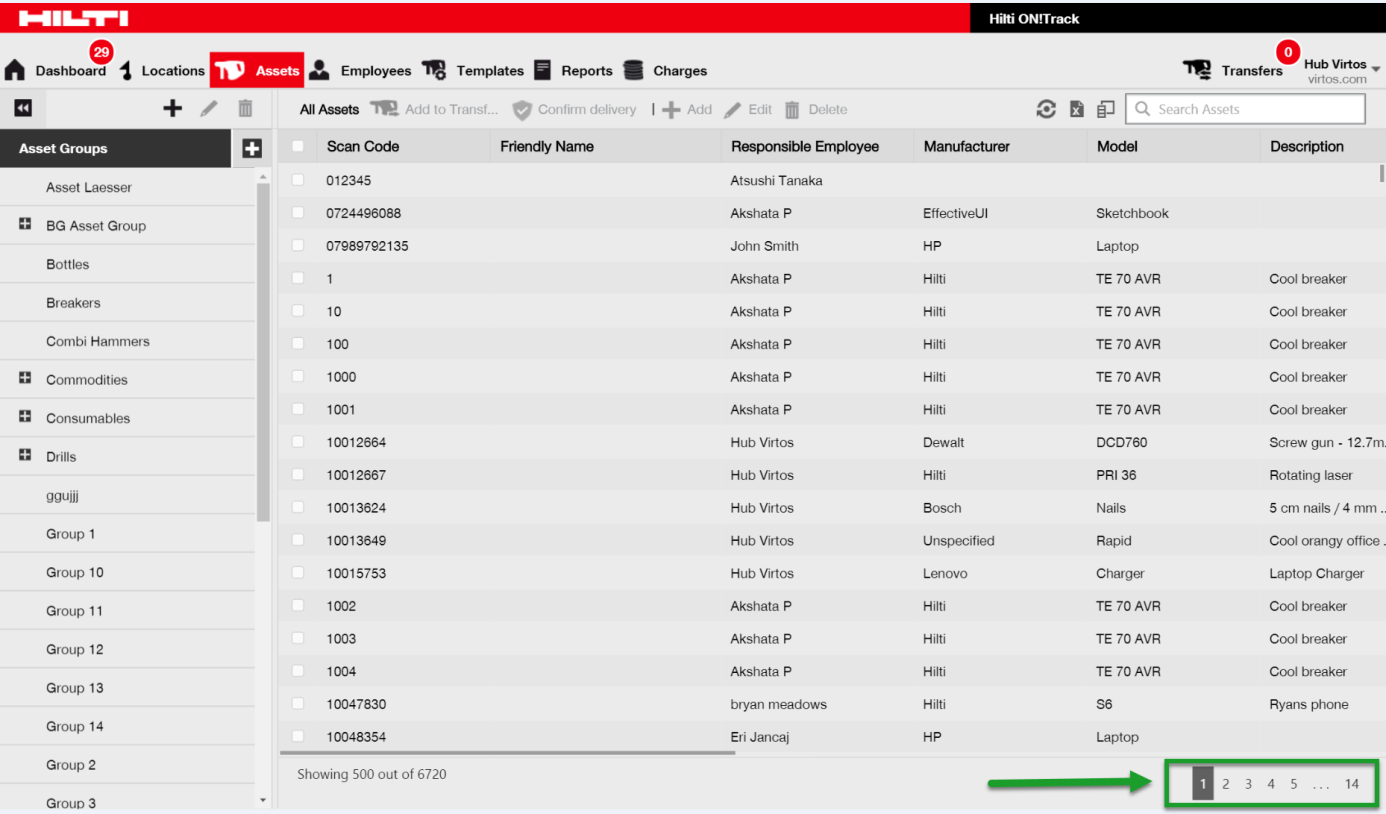Click the sidebar trash delete icon

tap(245, 108)
